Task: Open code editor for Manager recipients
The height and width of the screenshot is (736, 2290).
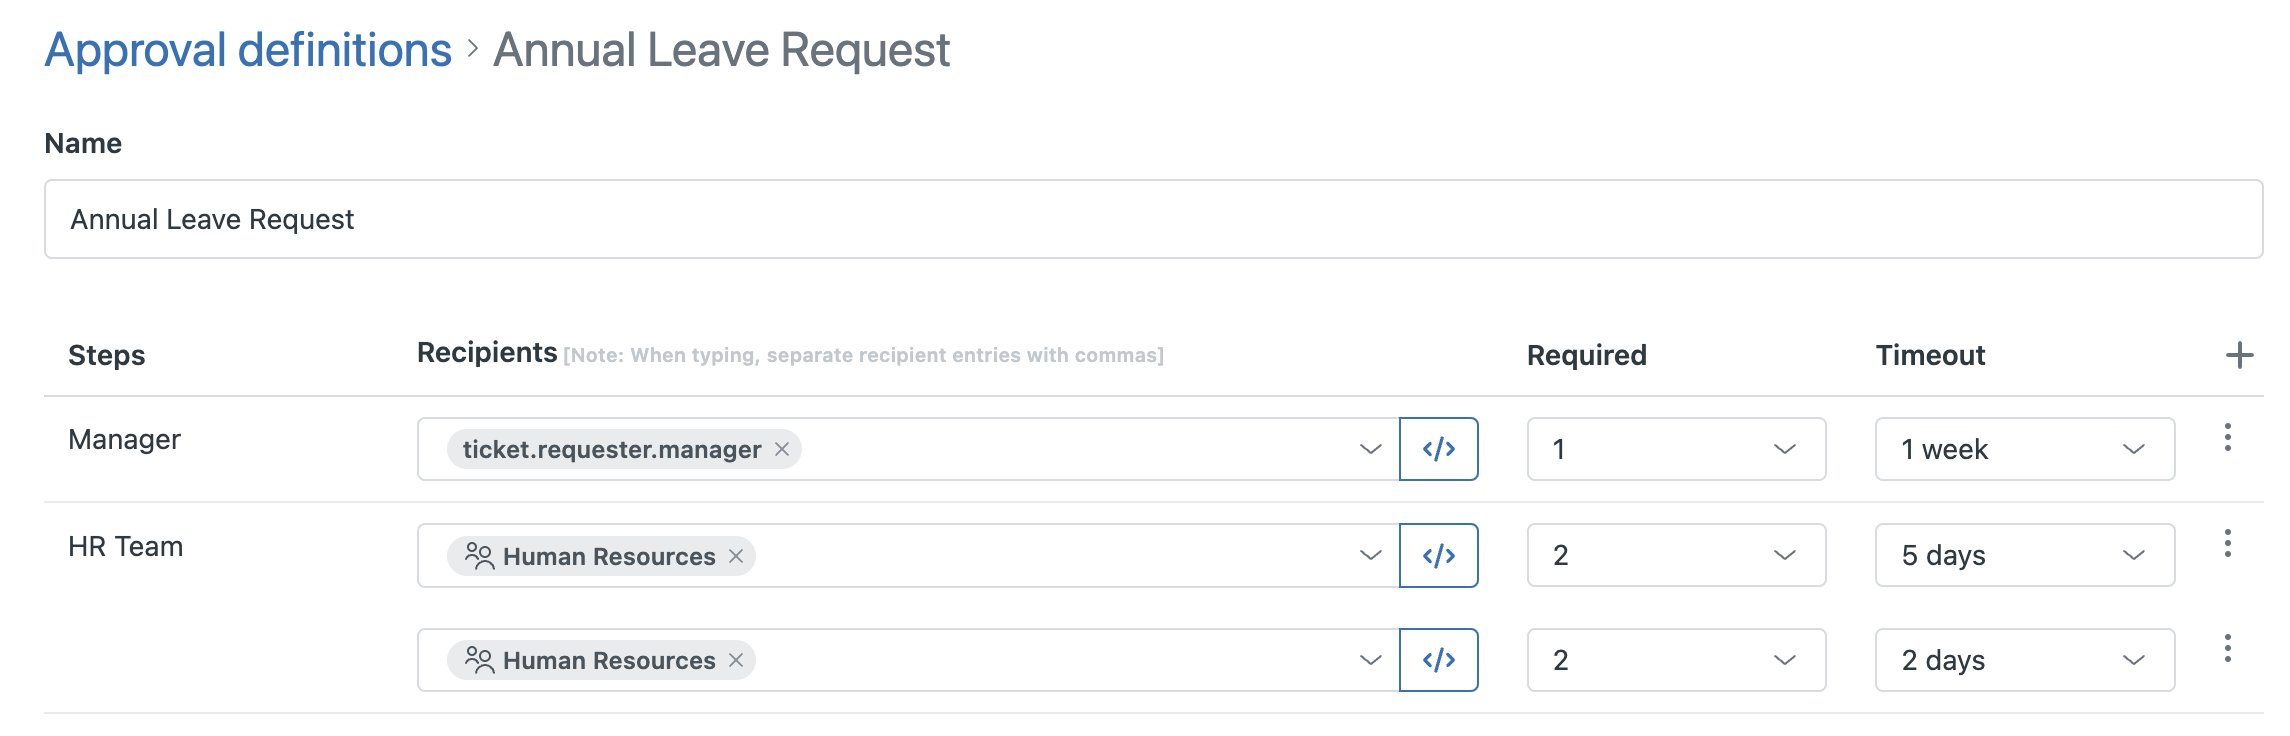Action: [x=1438, y=449]
